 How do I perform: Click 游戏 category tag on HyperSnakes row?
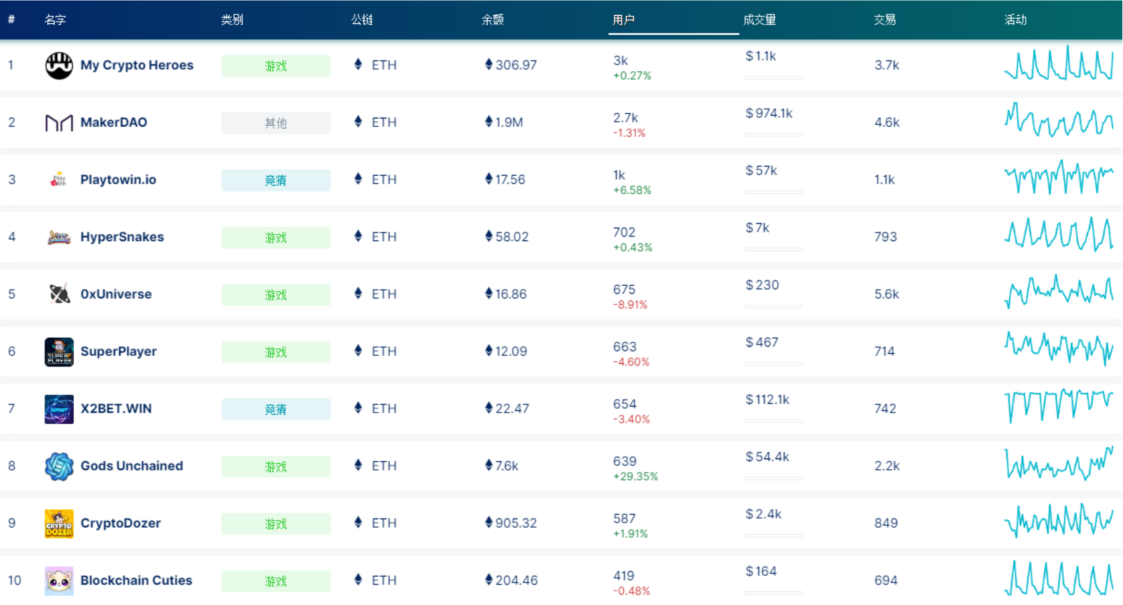[x=276, y=238]
